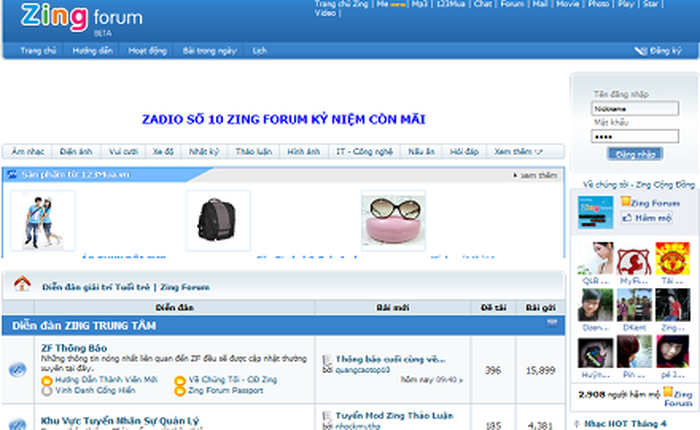
Task: Select the IT - Công nghệ category tab
Action: coord(364,152)
